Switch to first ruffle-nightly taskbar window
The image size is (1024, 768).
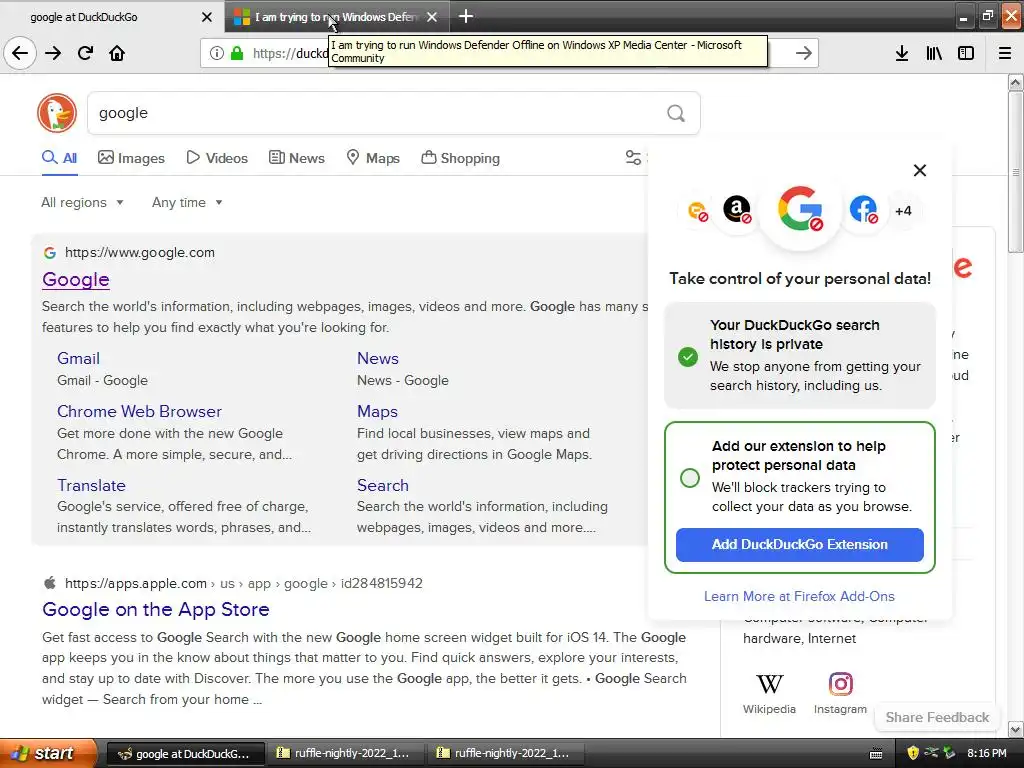click(x=345, y=754)
